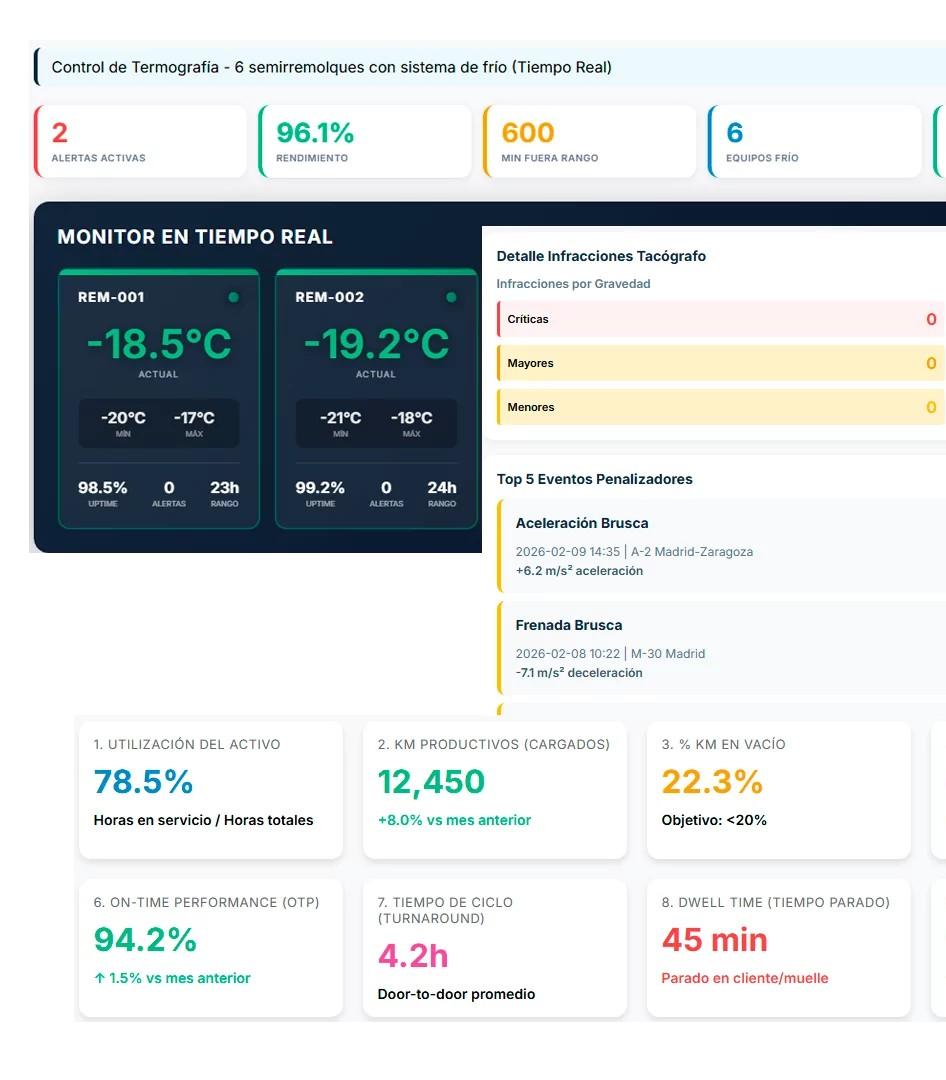The height and width of the screenshot is (1080, 946).
Task: Click the -19.2°C current temperature reading
Action: click(x=376, y=344)
